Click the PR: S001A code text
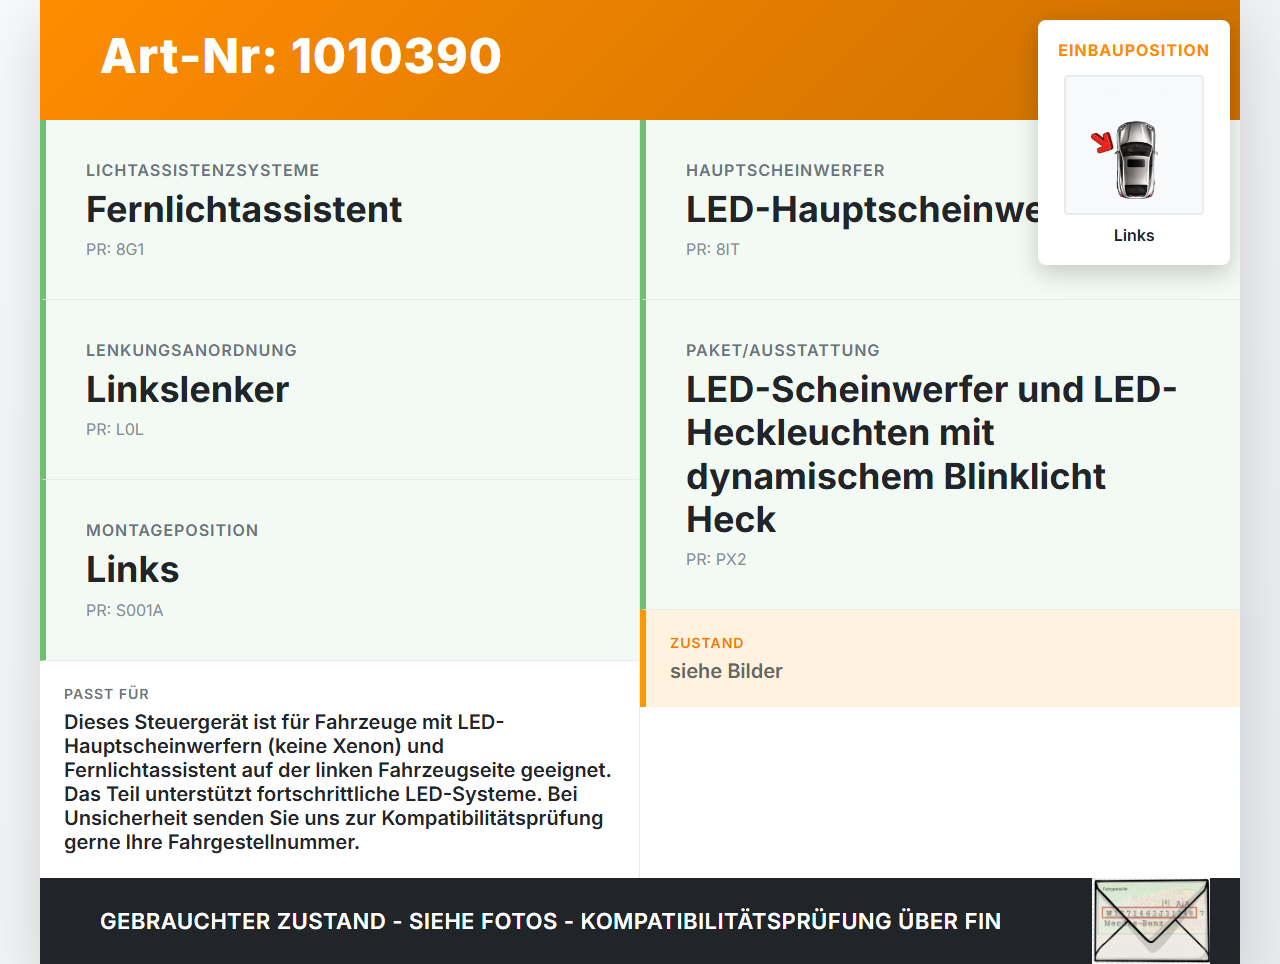1280x964 pixels. [x=125, y=610]
